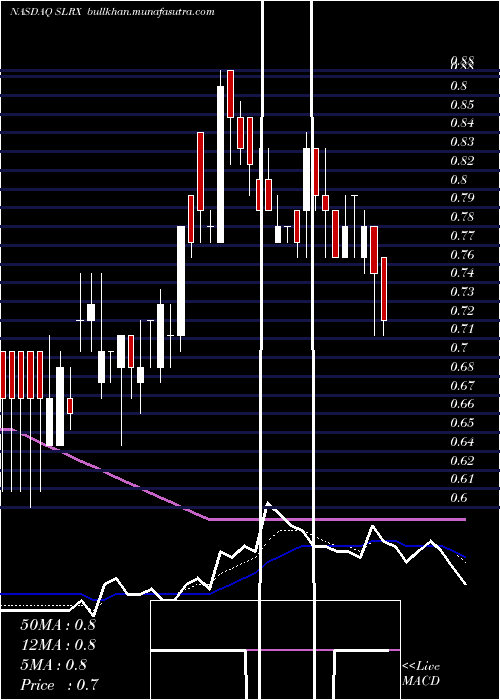
Task: Click the 0.77 price axis label
Action: [x=462, y=236]
